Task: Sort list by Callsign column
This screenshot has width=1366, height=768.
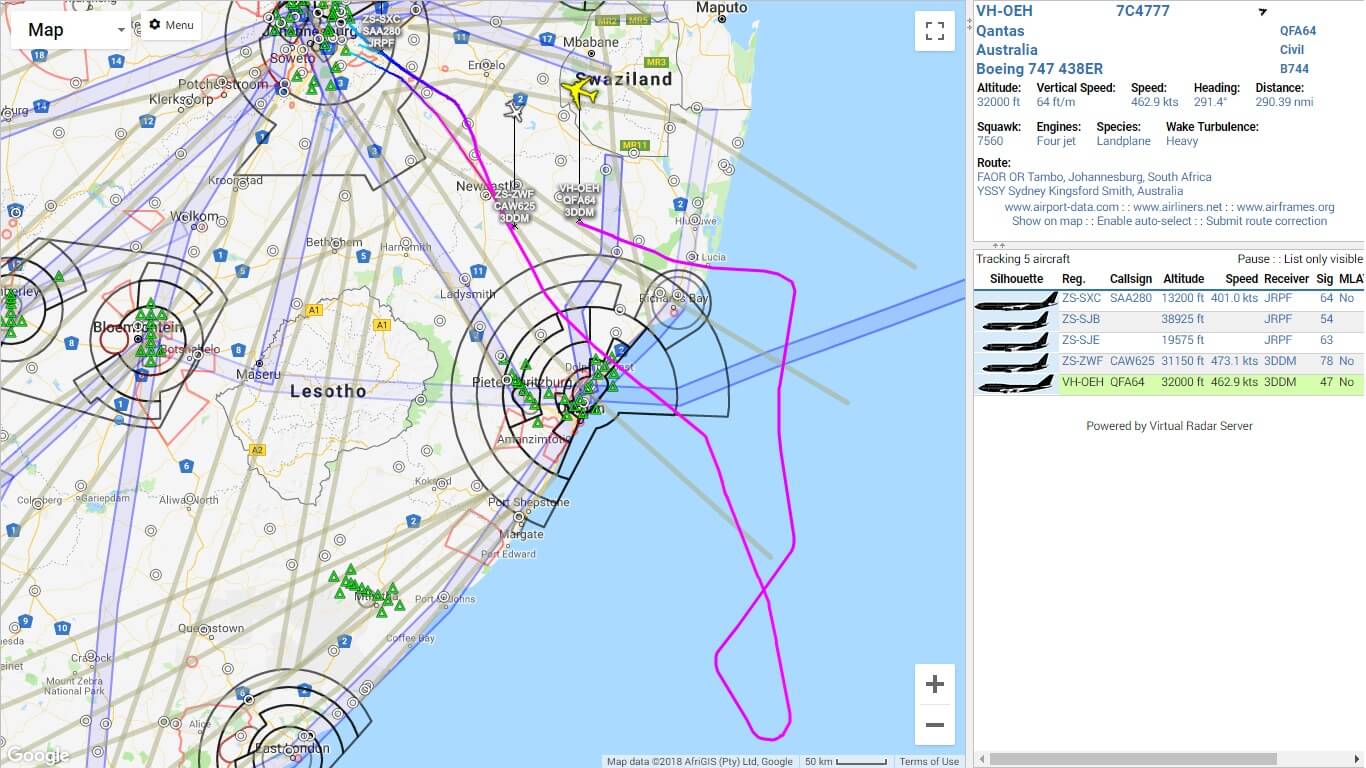Action: 1130,279
